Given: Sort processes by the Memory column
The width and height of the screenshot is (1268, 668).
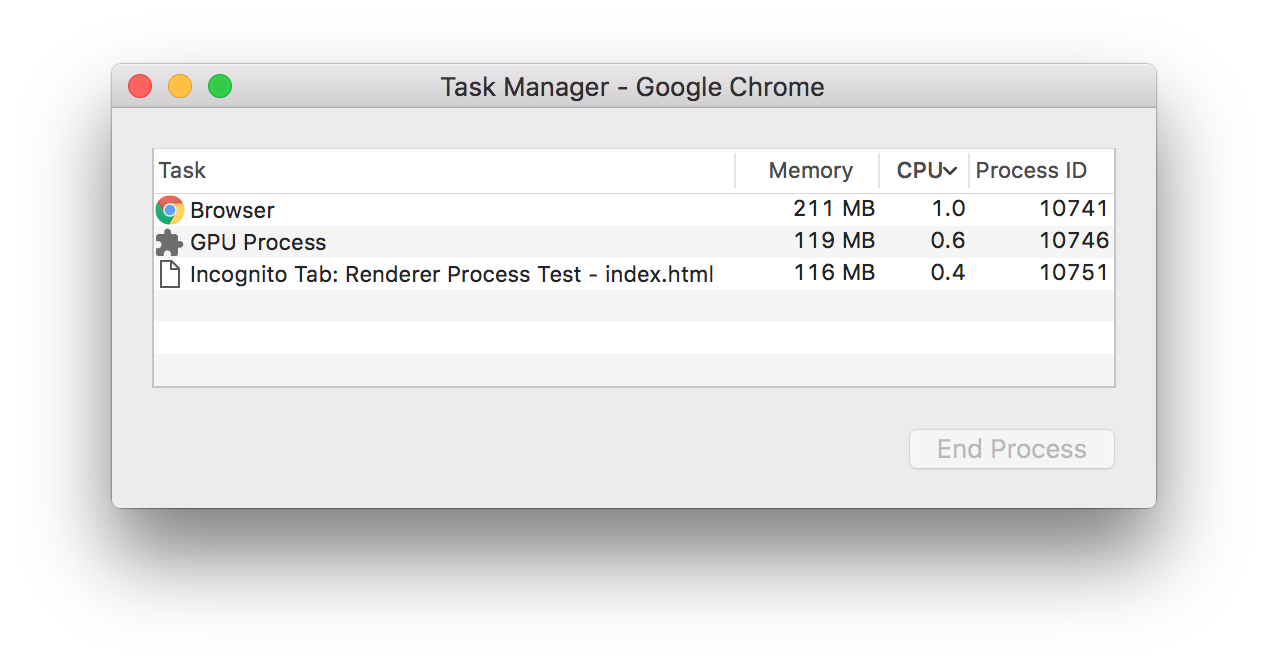Looking at the screenshot, I should [809, 170].
